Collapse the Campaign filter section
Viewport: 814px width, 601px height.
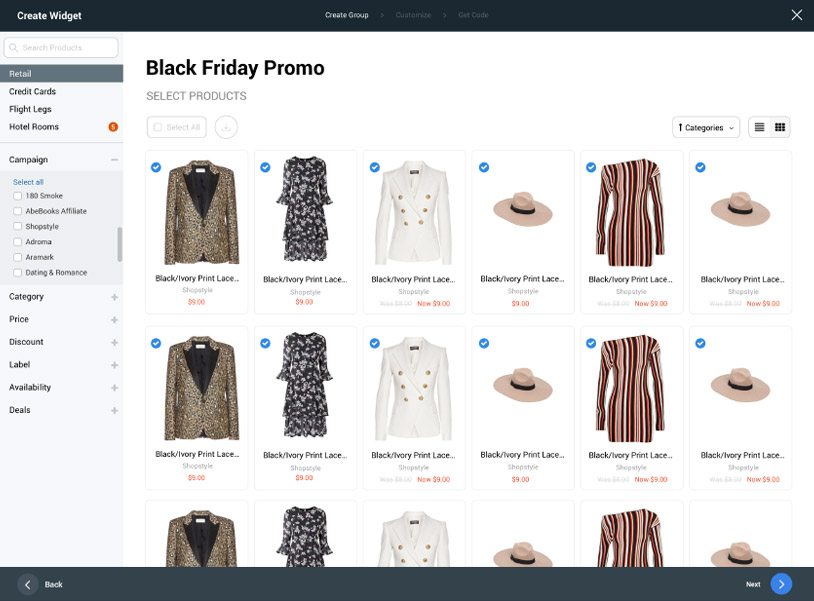115,159
